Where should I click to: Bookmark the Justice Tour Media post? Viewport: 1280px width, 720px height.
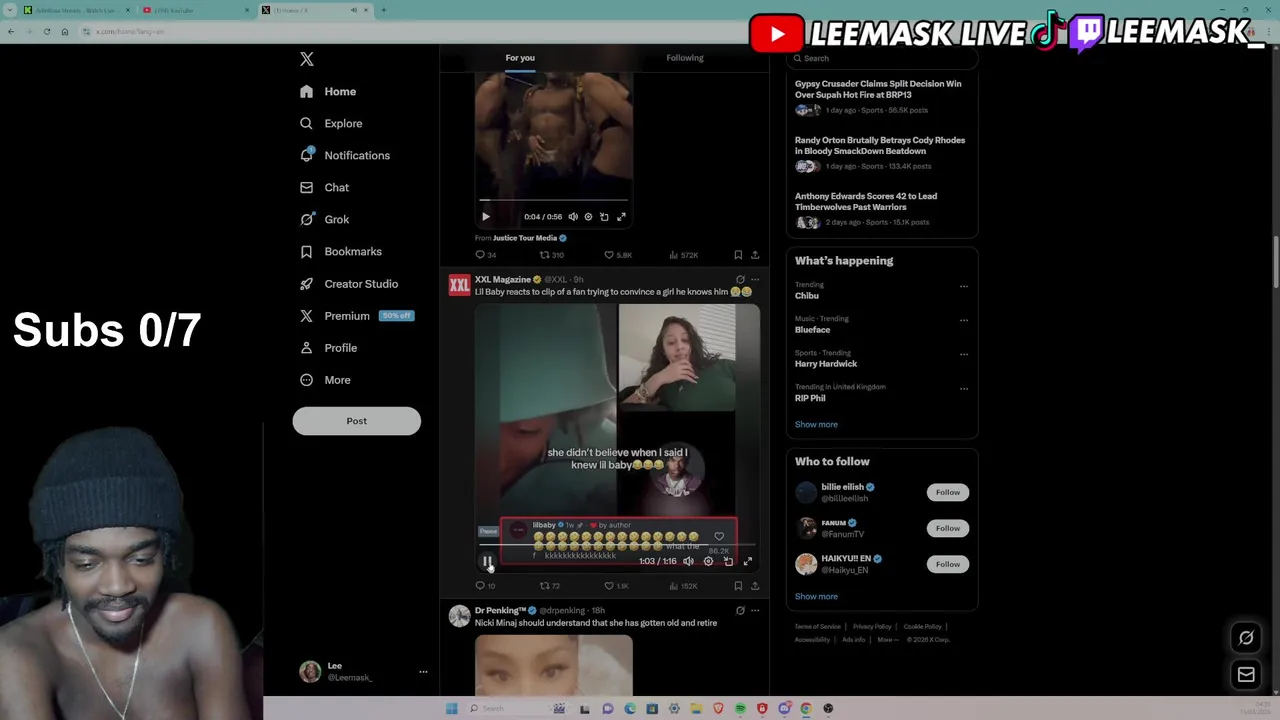(x=738, y=255)
